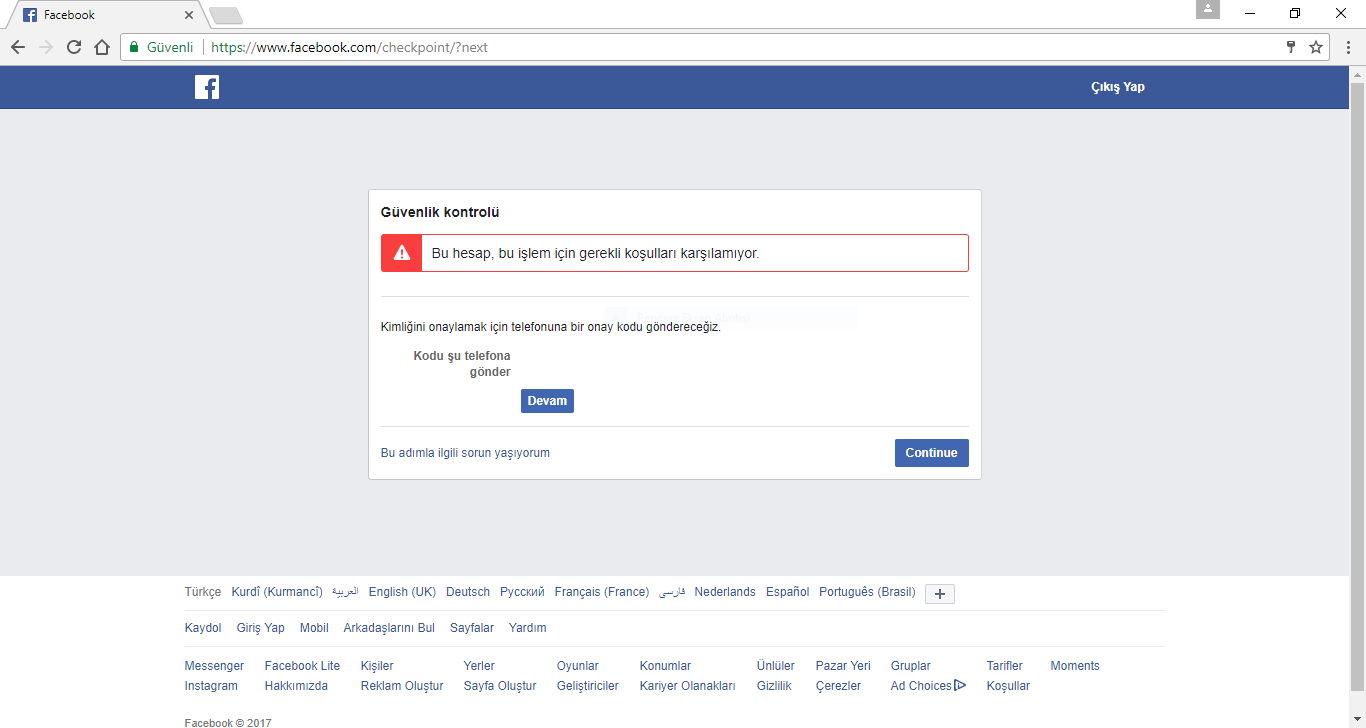The width and height of the screenshot is (1366, 728).
Task: Open the Geliştiriciler link
Action: tap(588, 686)
